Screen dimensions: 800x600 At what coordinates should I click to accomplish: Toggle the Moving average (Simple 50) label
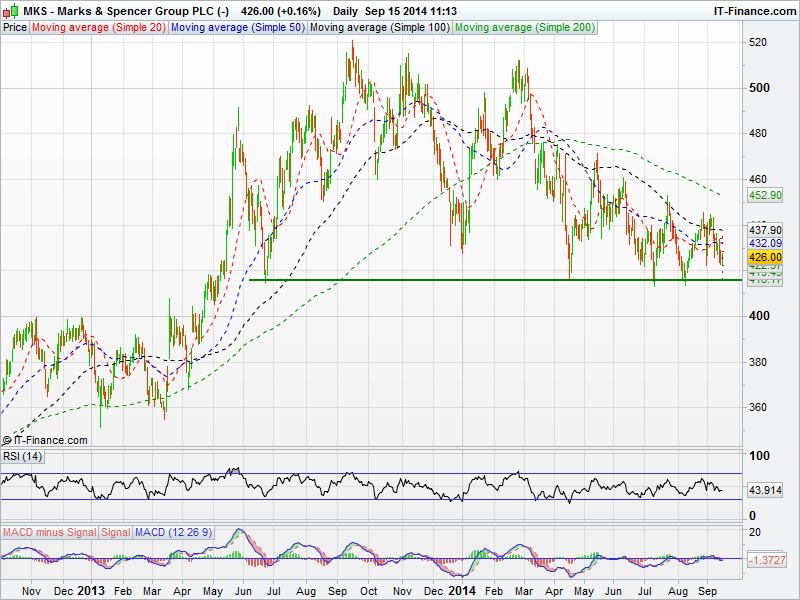coord(237,28)
